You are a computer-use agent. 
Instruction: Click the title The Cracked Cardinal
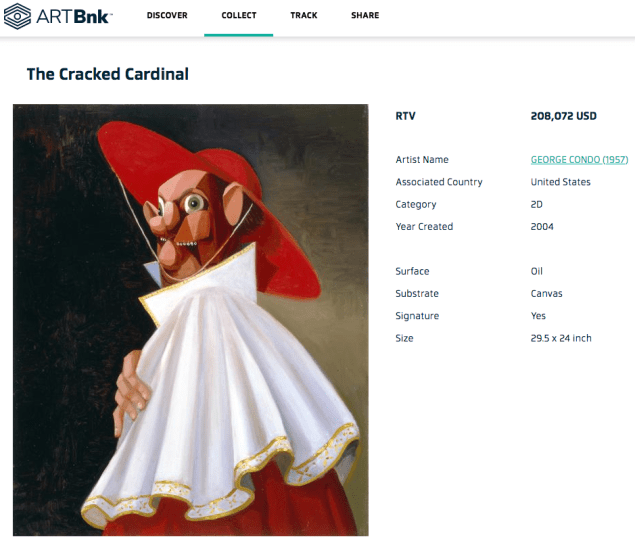108,74
